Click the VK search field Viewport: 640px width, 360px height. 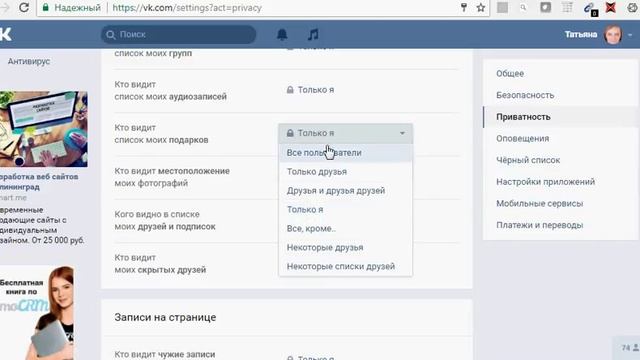click(178, 35)
